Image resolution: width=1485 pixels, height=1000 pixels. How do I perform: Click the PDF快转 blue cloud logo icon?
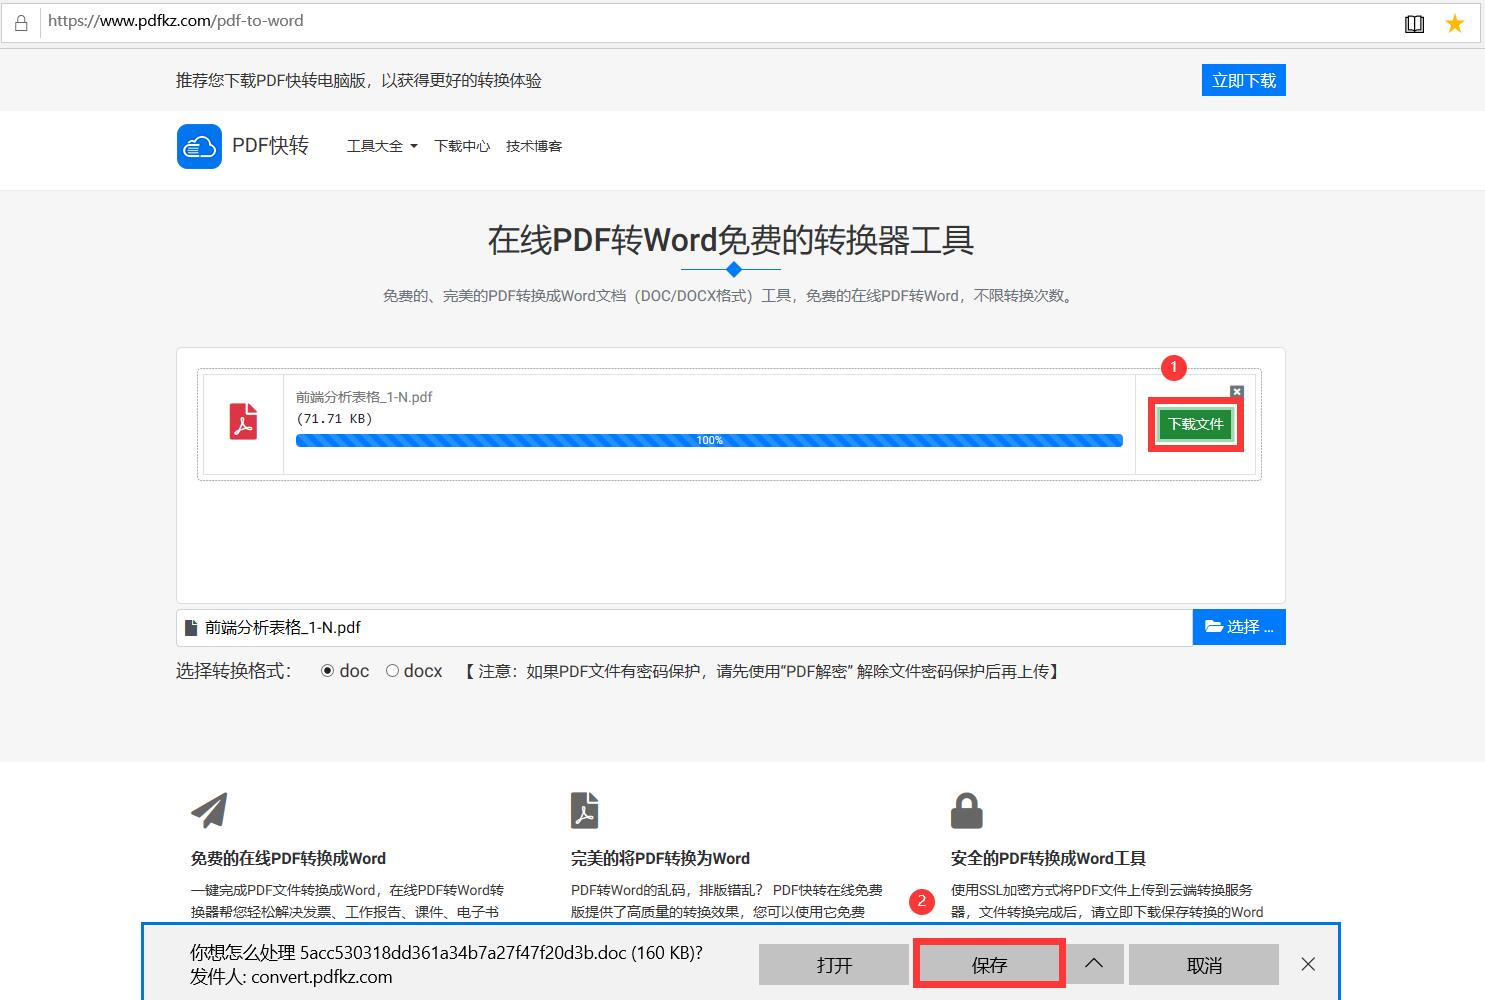click(198, 146)
